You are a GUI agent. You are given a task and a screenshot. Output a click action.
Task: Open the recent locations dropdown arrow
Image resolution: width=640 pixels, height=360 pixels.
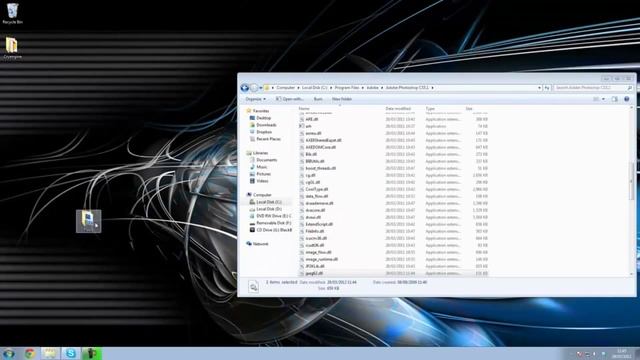pos(261,88)
